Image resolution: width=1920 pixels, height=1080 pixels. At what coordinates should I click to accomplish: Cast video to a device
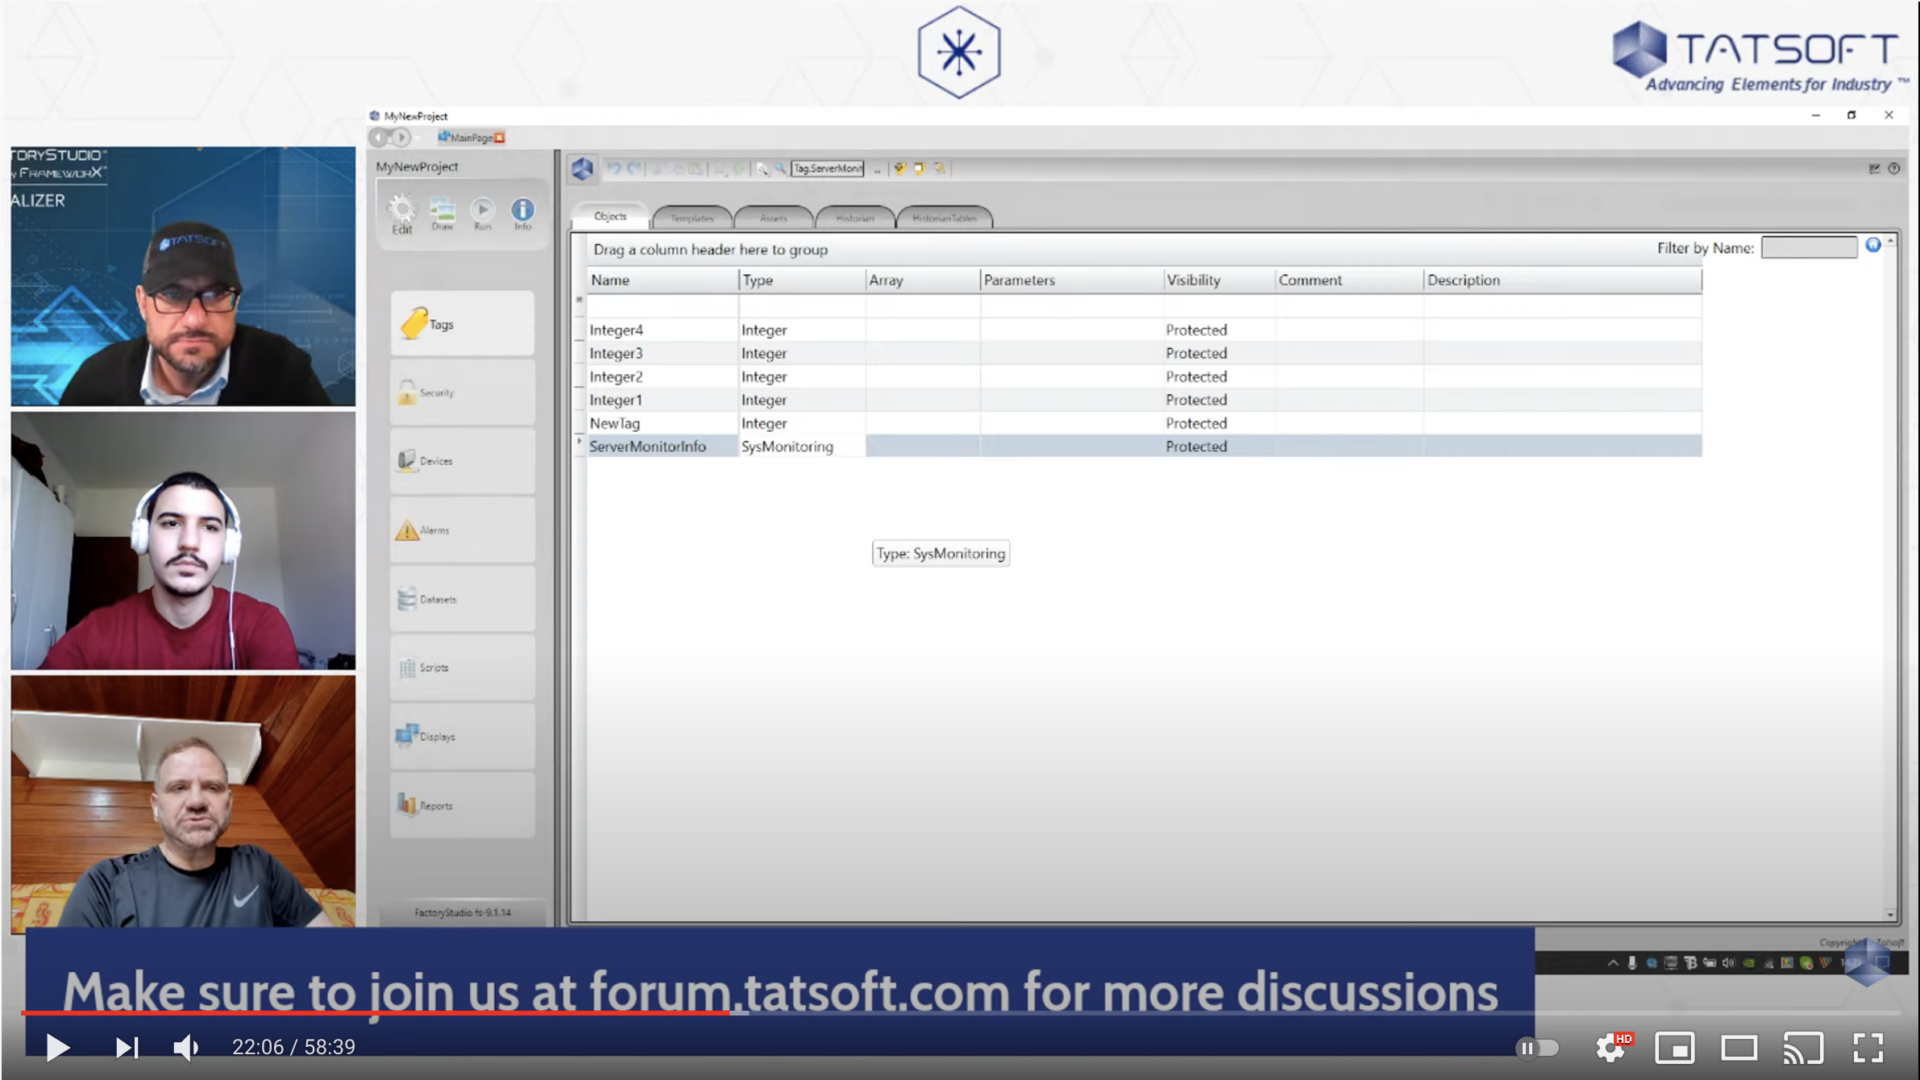[1803, 1047]
